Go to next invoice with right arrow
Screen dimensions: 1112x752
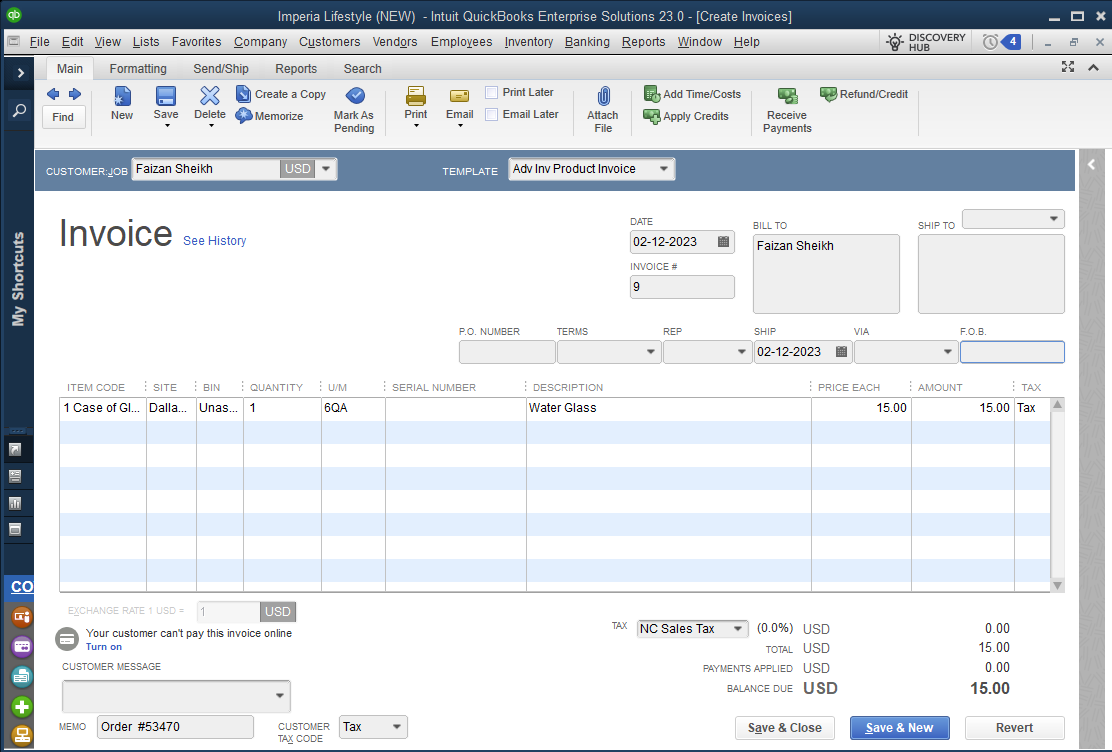74,94
